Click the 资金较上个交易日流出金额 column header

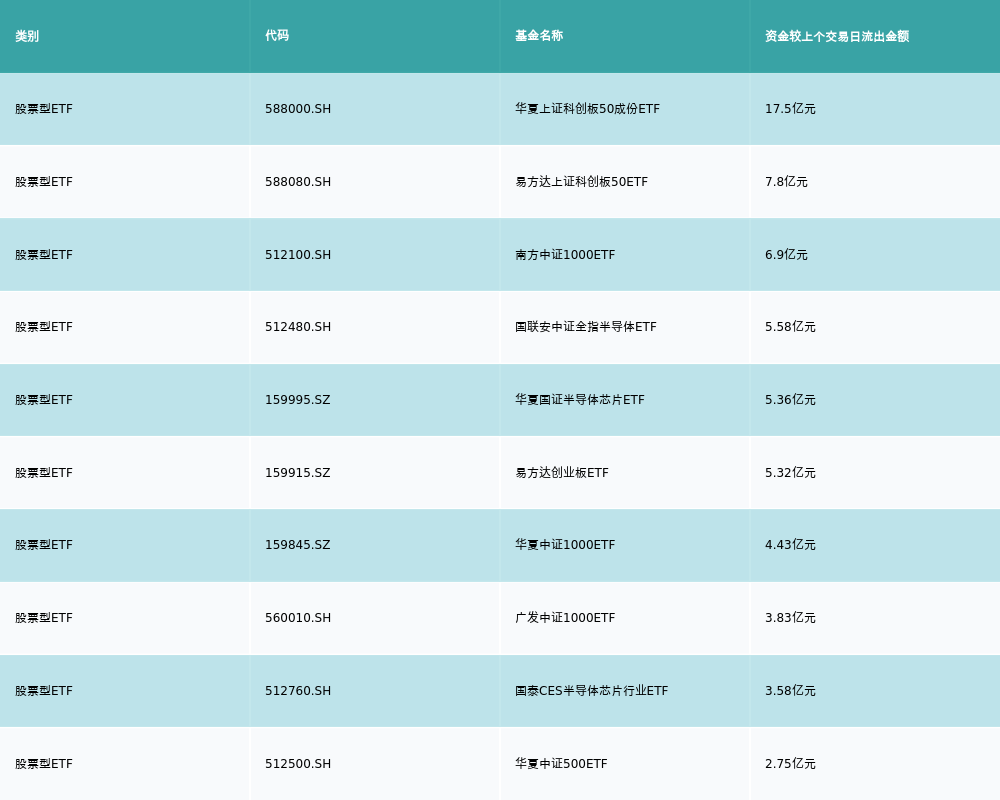(837, 36)
